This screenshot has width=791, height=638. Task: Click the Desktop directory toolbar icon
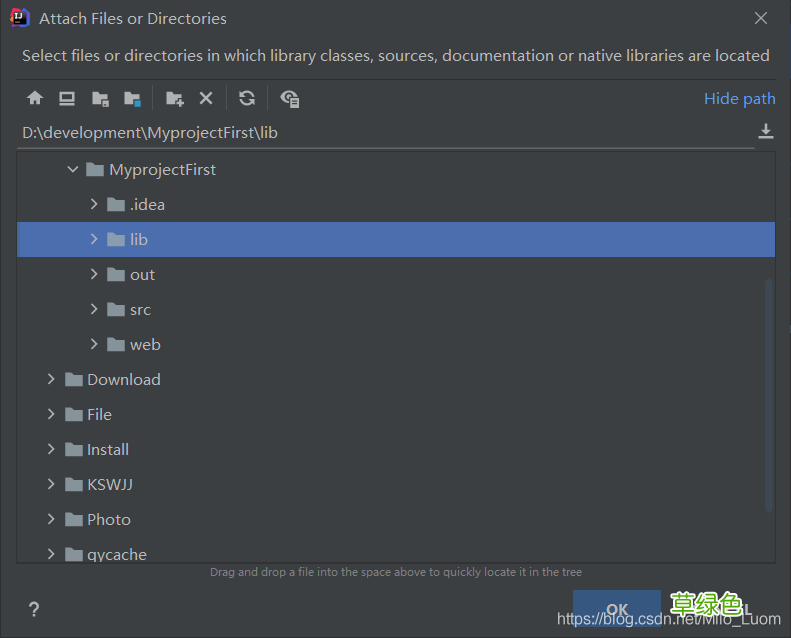pos(67,98)
